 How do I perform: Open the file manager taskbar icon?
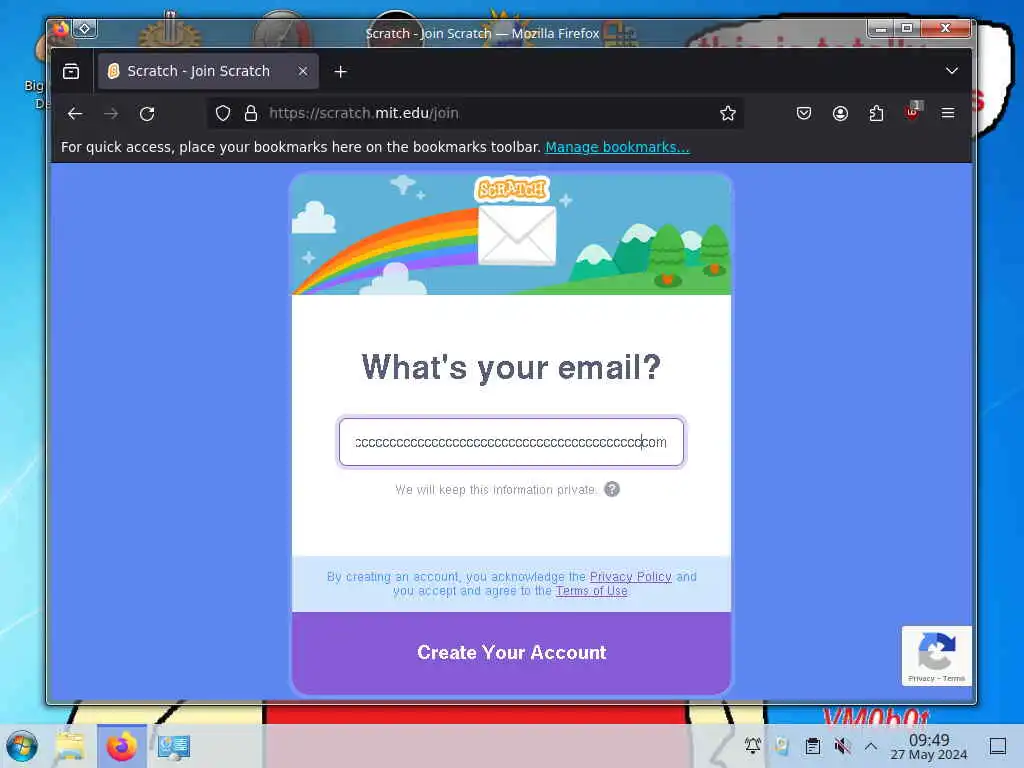tap(70, 746)
